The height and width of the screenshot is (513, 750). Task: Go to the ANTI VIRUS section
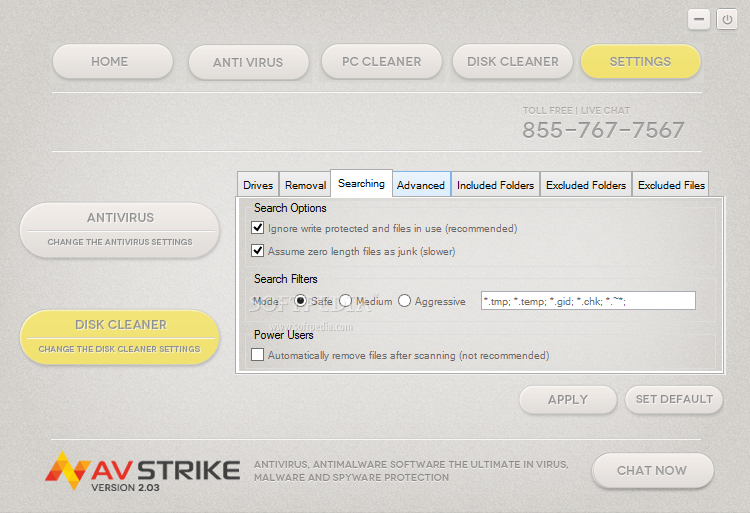point(248,62)
